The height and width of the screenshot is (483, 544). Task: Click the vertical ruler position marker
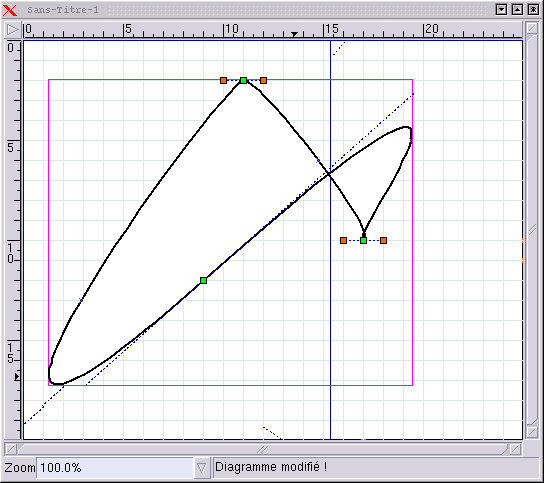coord(17,376)
